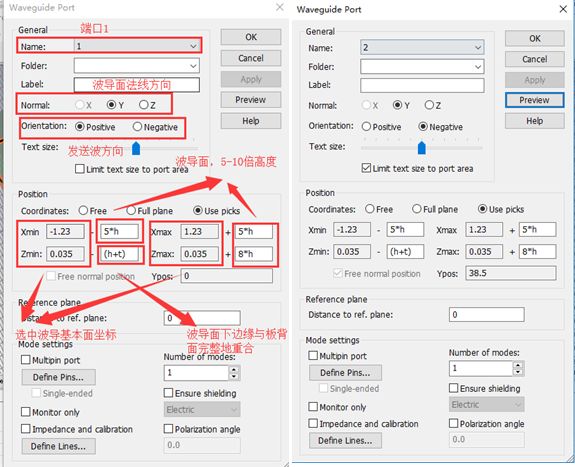Toggle Ensure shielding in left dialog
Viewport: 575px width, 467px height.
168,393
